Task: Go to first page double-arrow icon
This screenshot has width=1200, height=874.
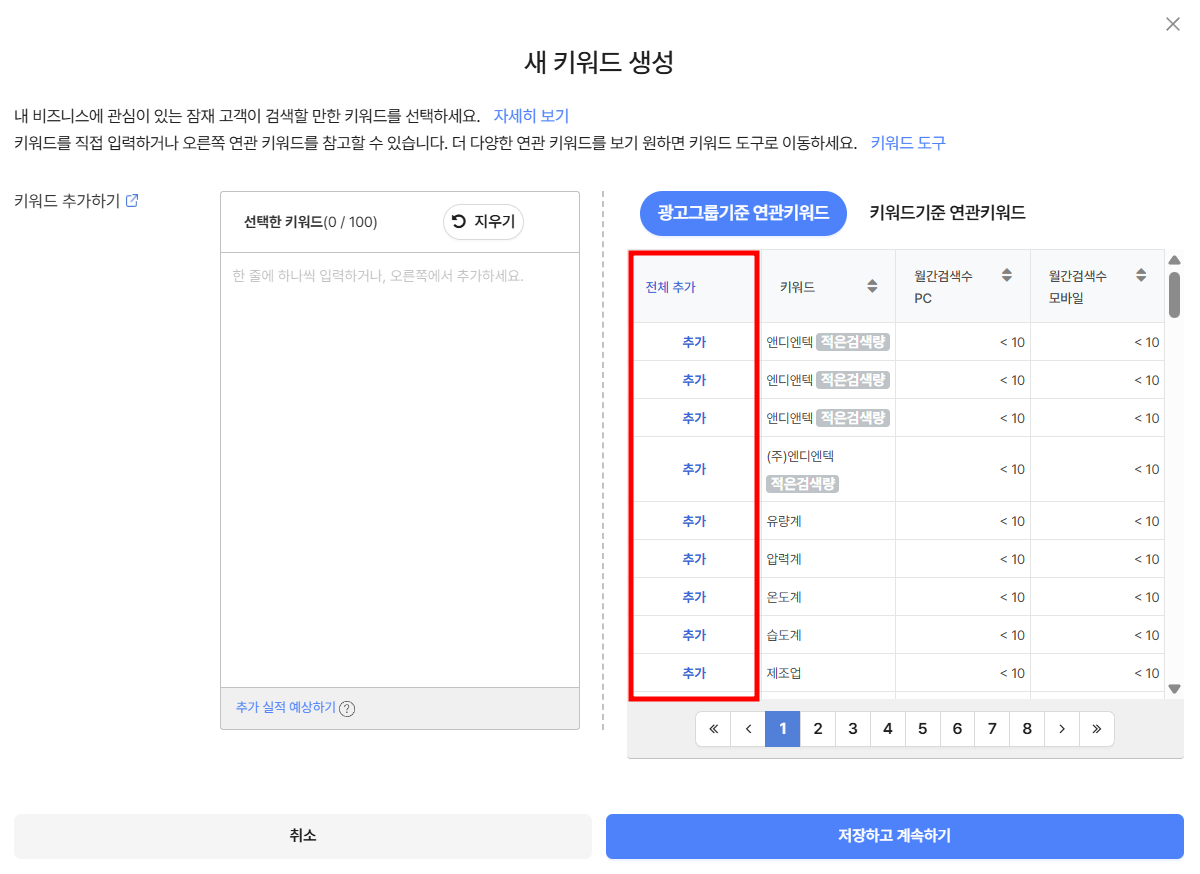Action: click(x=713, y=729)
